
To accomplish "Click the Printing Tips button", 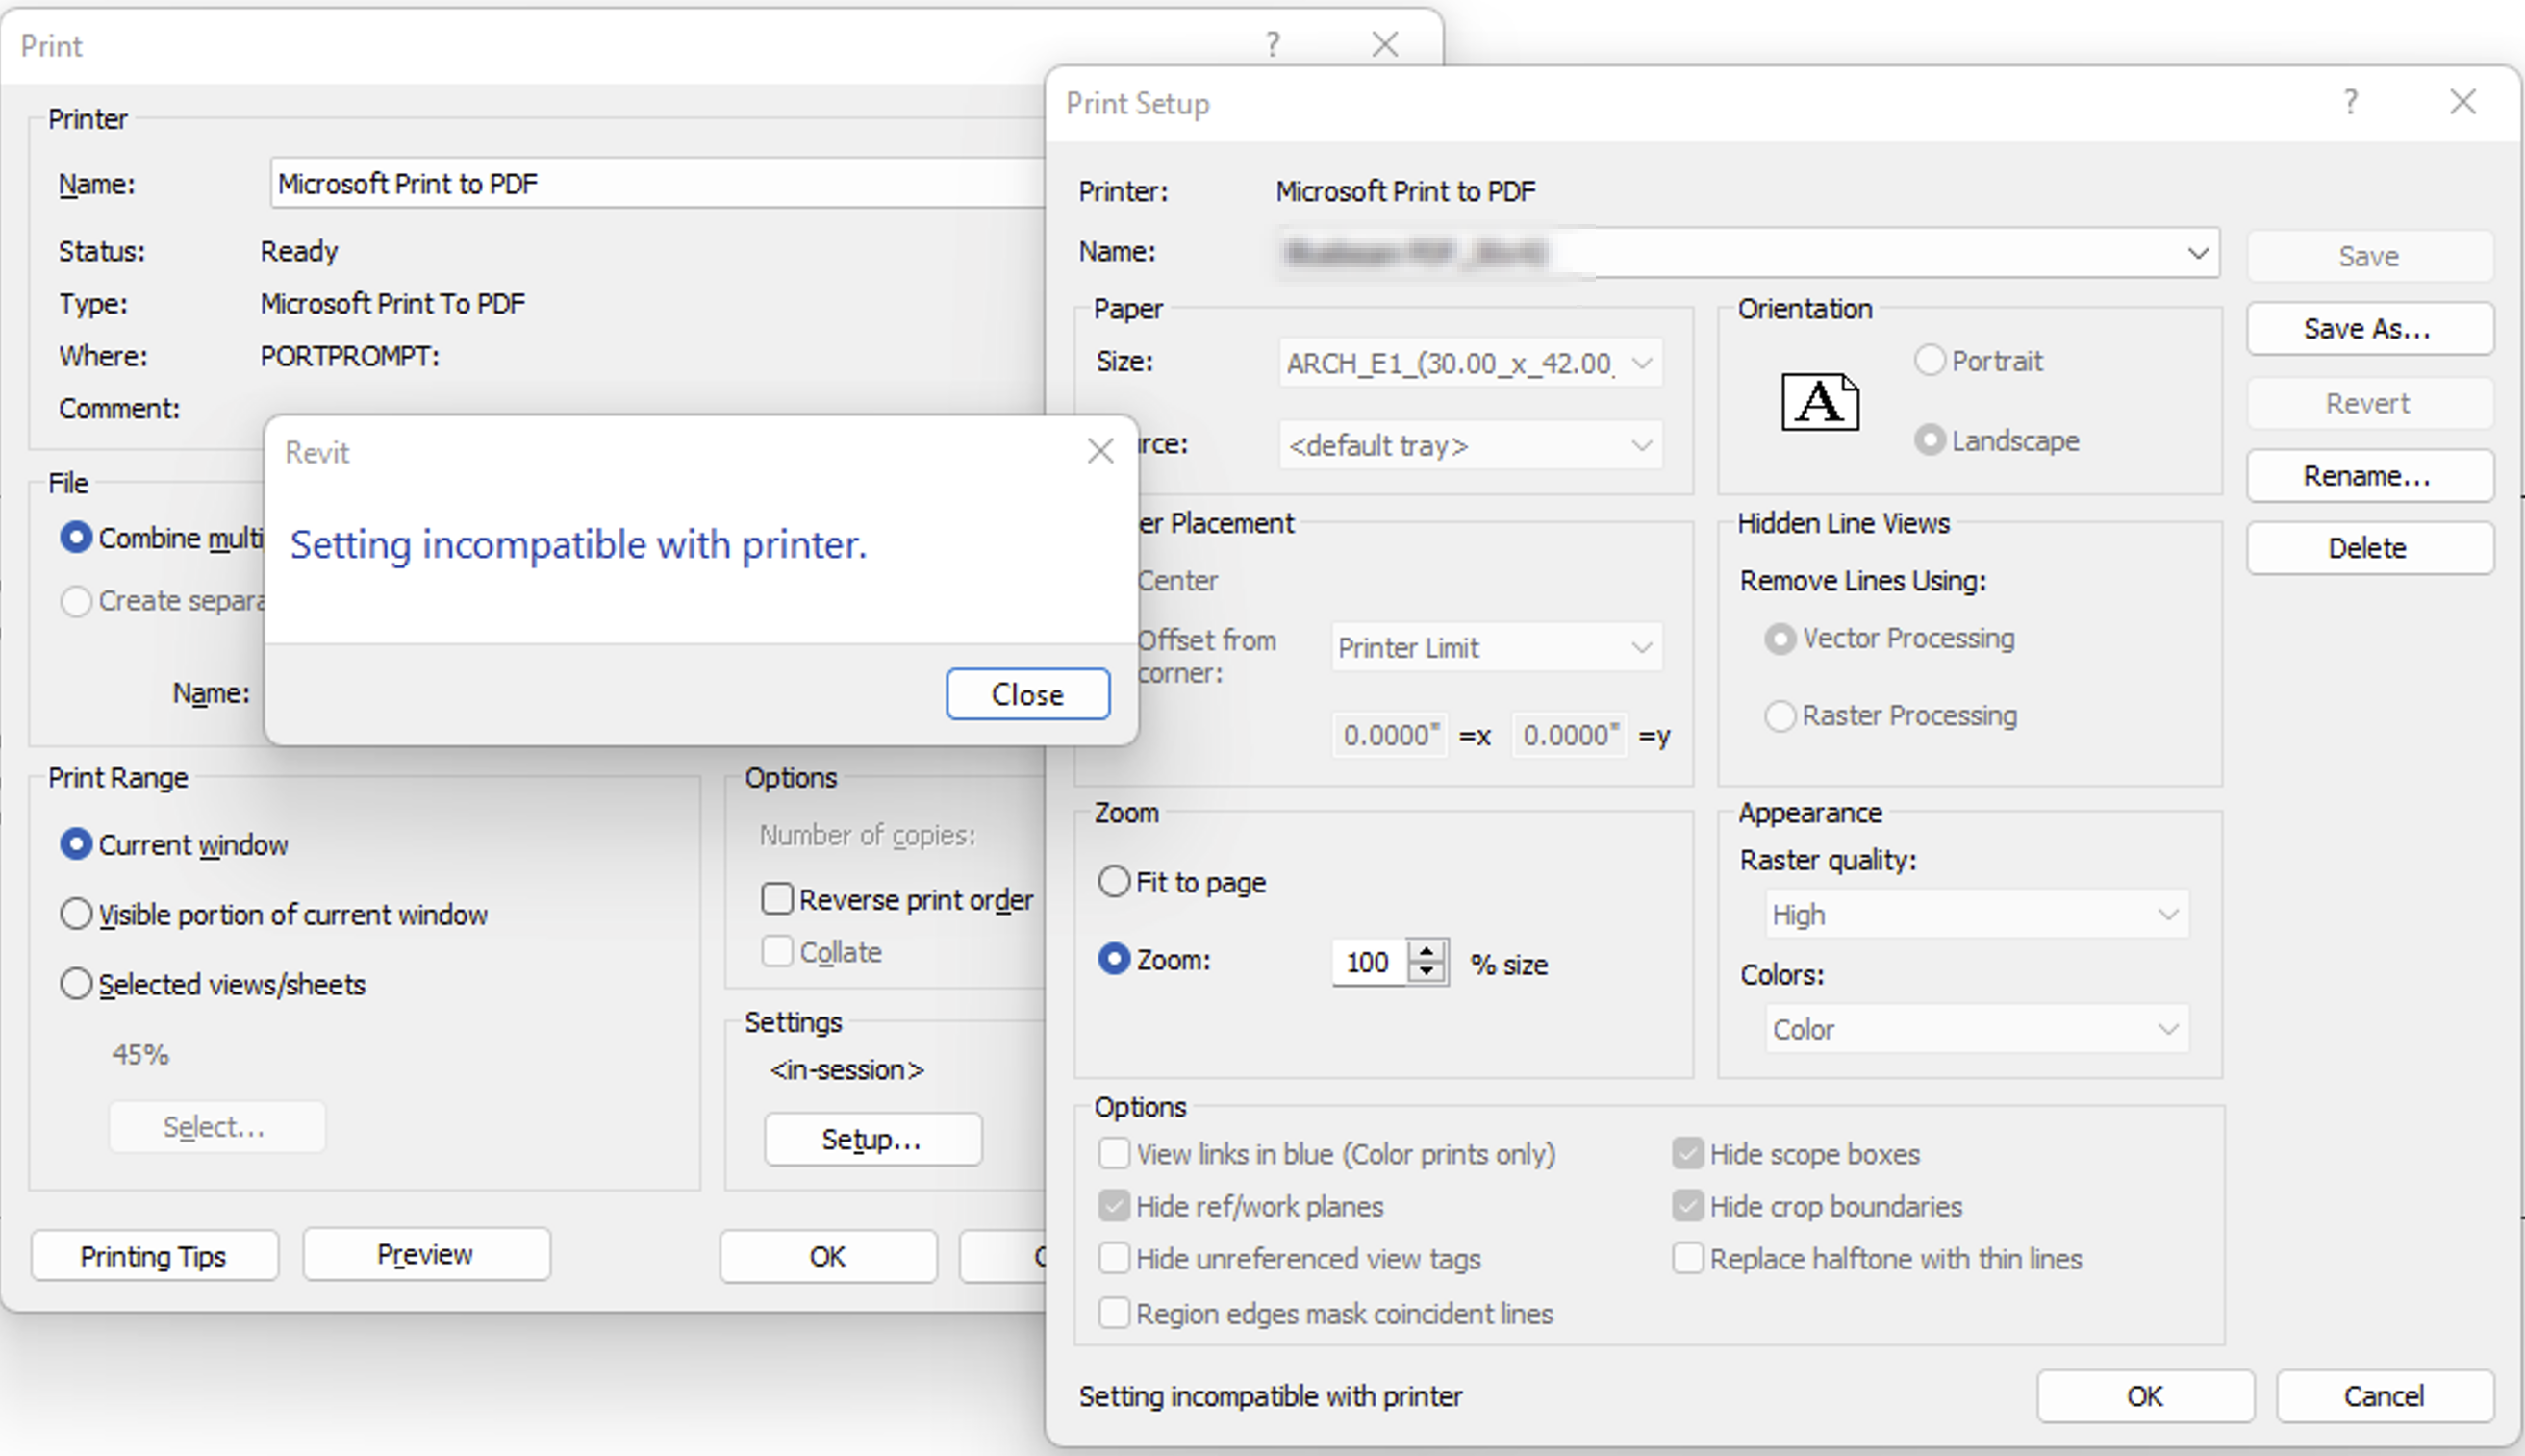I will tap(154, 1256).
